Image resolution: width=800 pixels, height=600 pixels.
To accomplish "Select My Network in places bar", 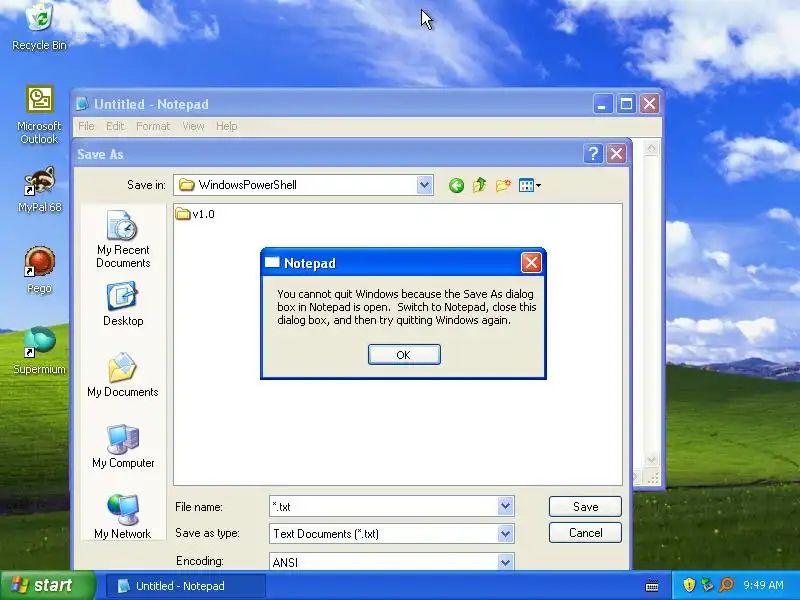I will tap(123, 516).
